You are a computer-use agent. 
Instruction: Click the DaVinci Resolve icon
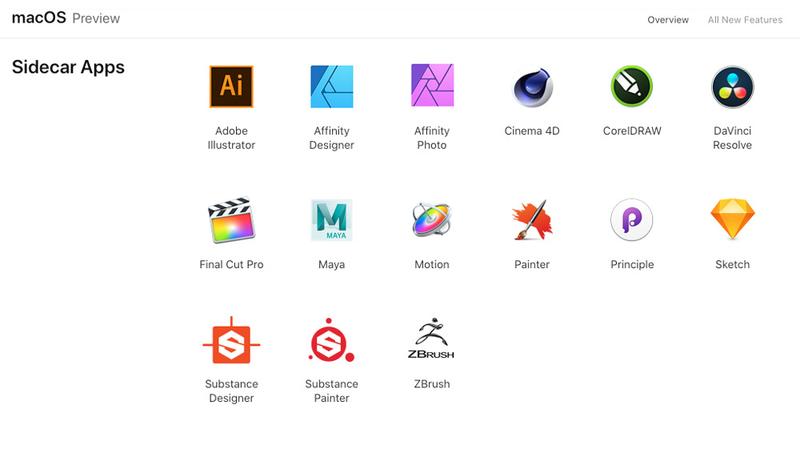(x=732, y=87)
